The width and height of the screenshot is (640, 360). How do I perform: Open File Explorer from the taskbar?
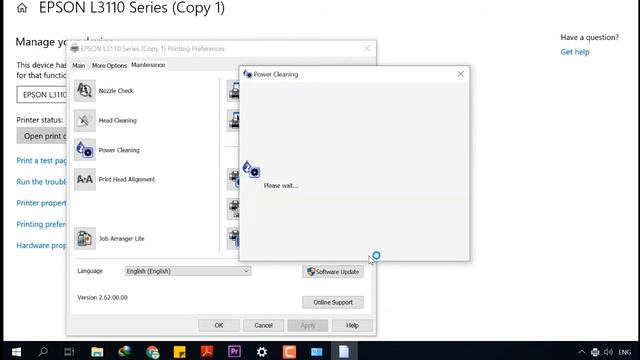click(x=97, y=351)
